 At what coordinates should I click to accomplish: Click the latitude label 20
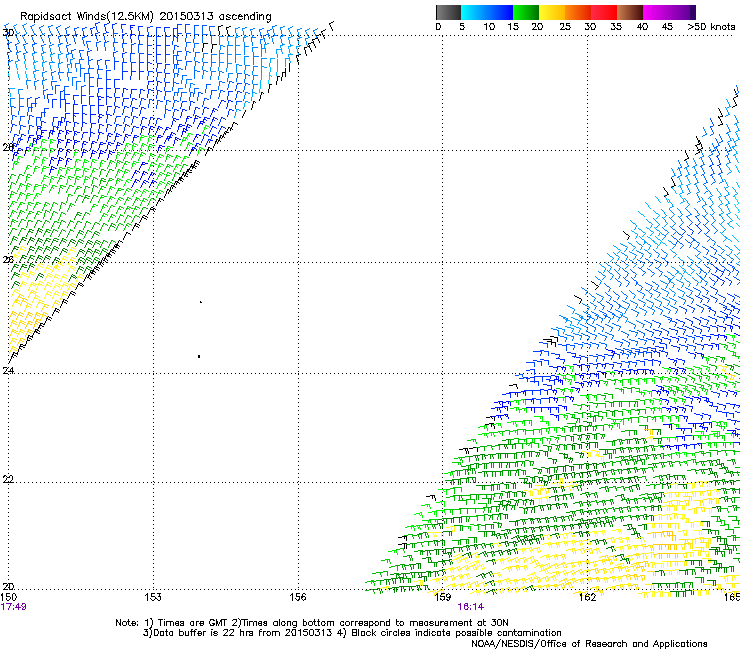(8, 586)
